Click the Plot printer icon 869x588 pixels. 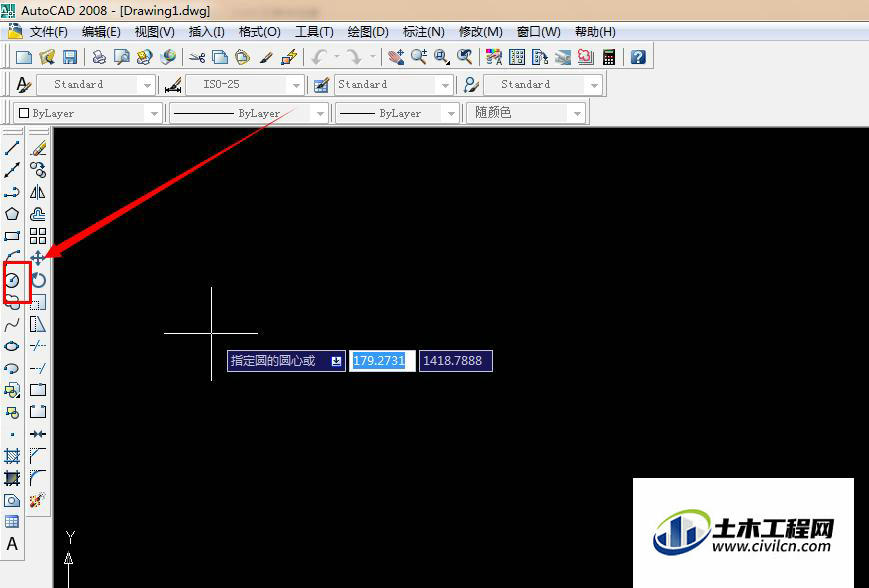99,57
